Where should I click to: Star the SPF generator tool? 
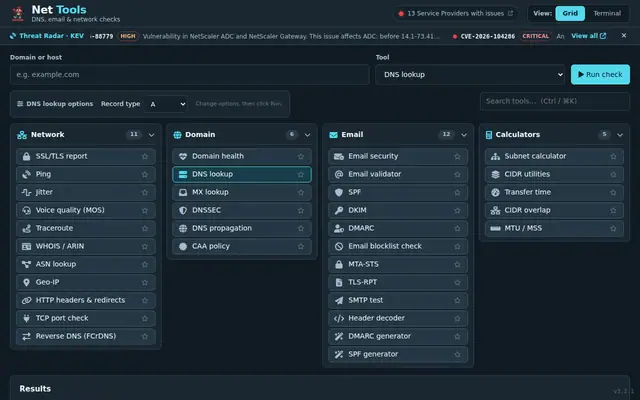[457, 354]
